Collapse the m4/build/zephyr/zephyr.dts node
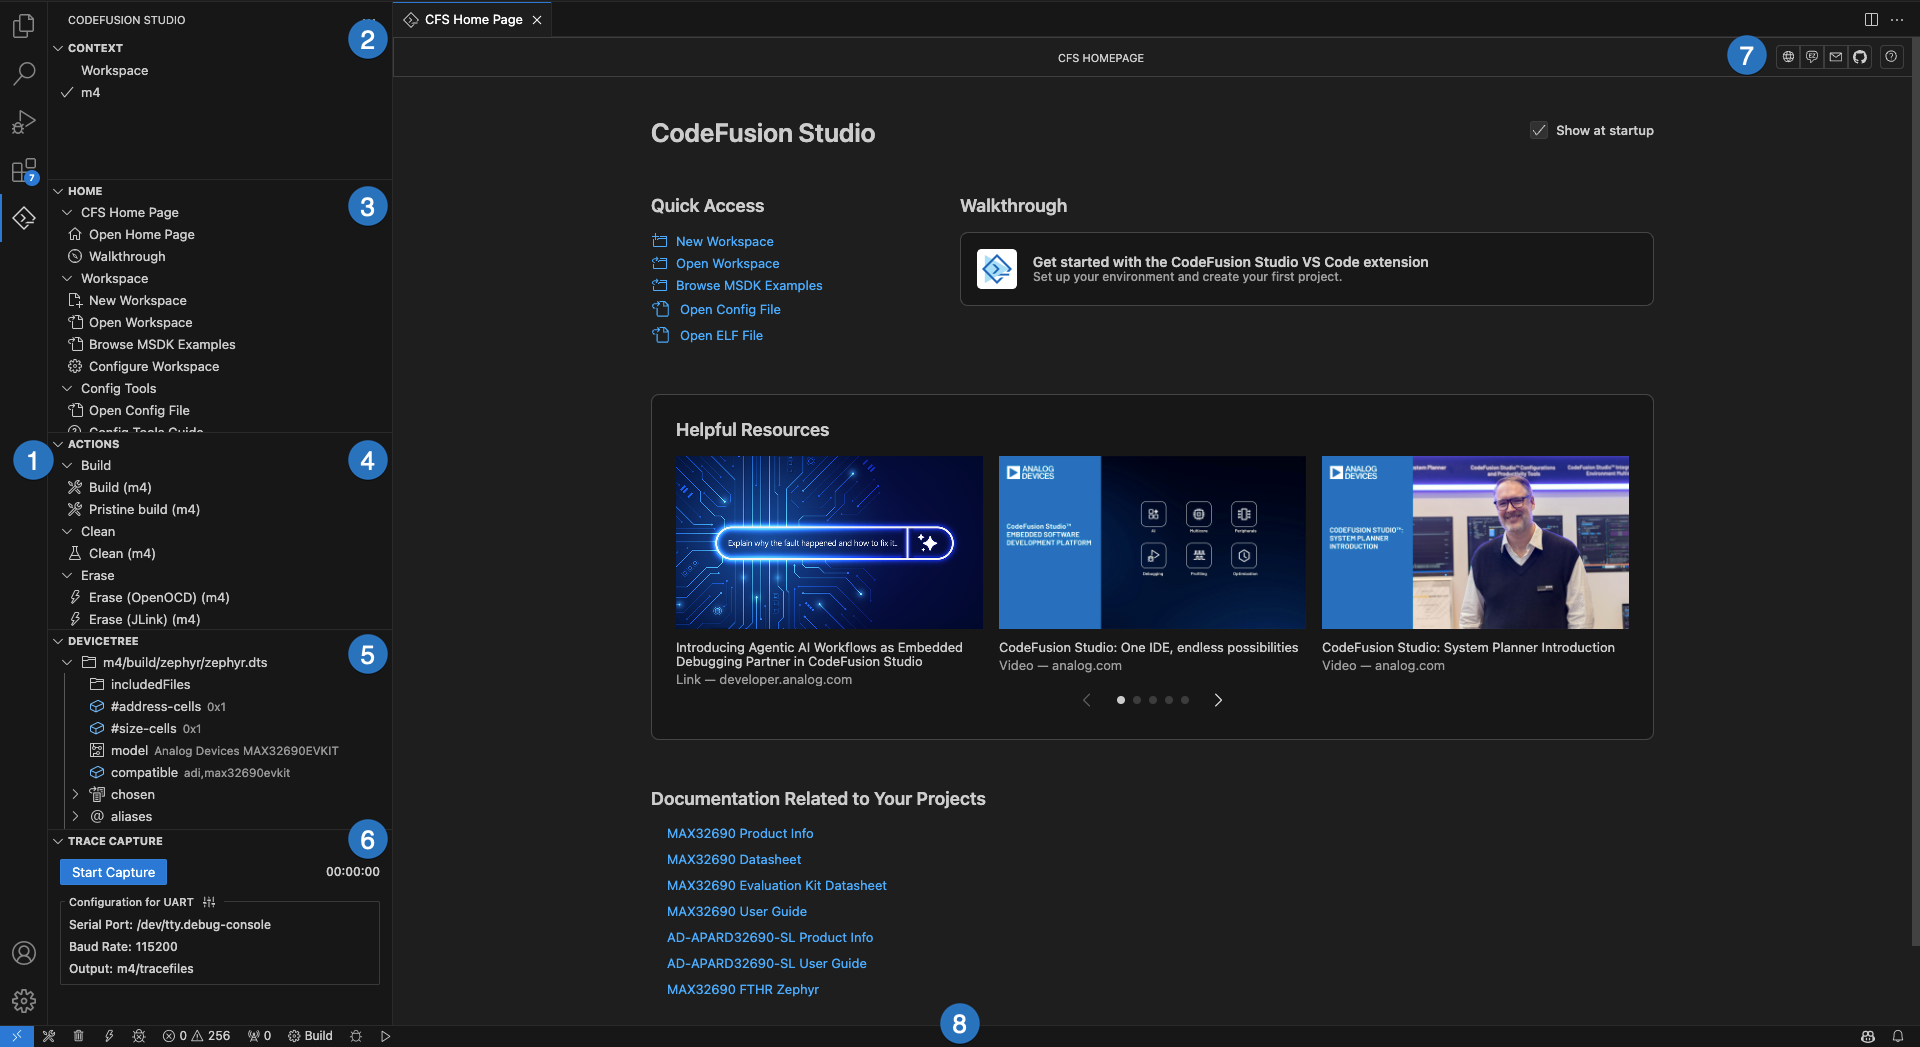 (67, 662)
